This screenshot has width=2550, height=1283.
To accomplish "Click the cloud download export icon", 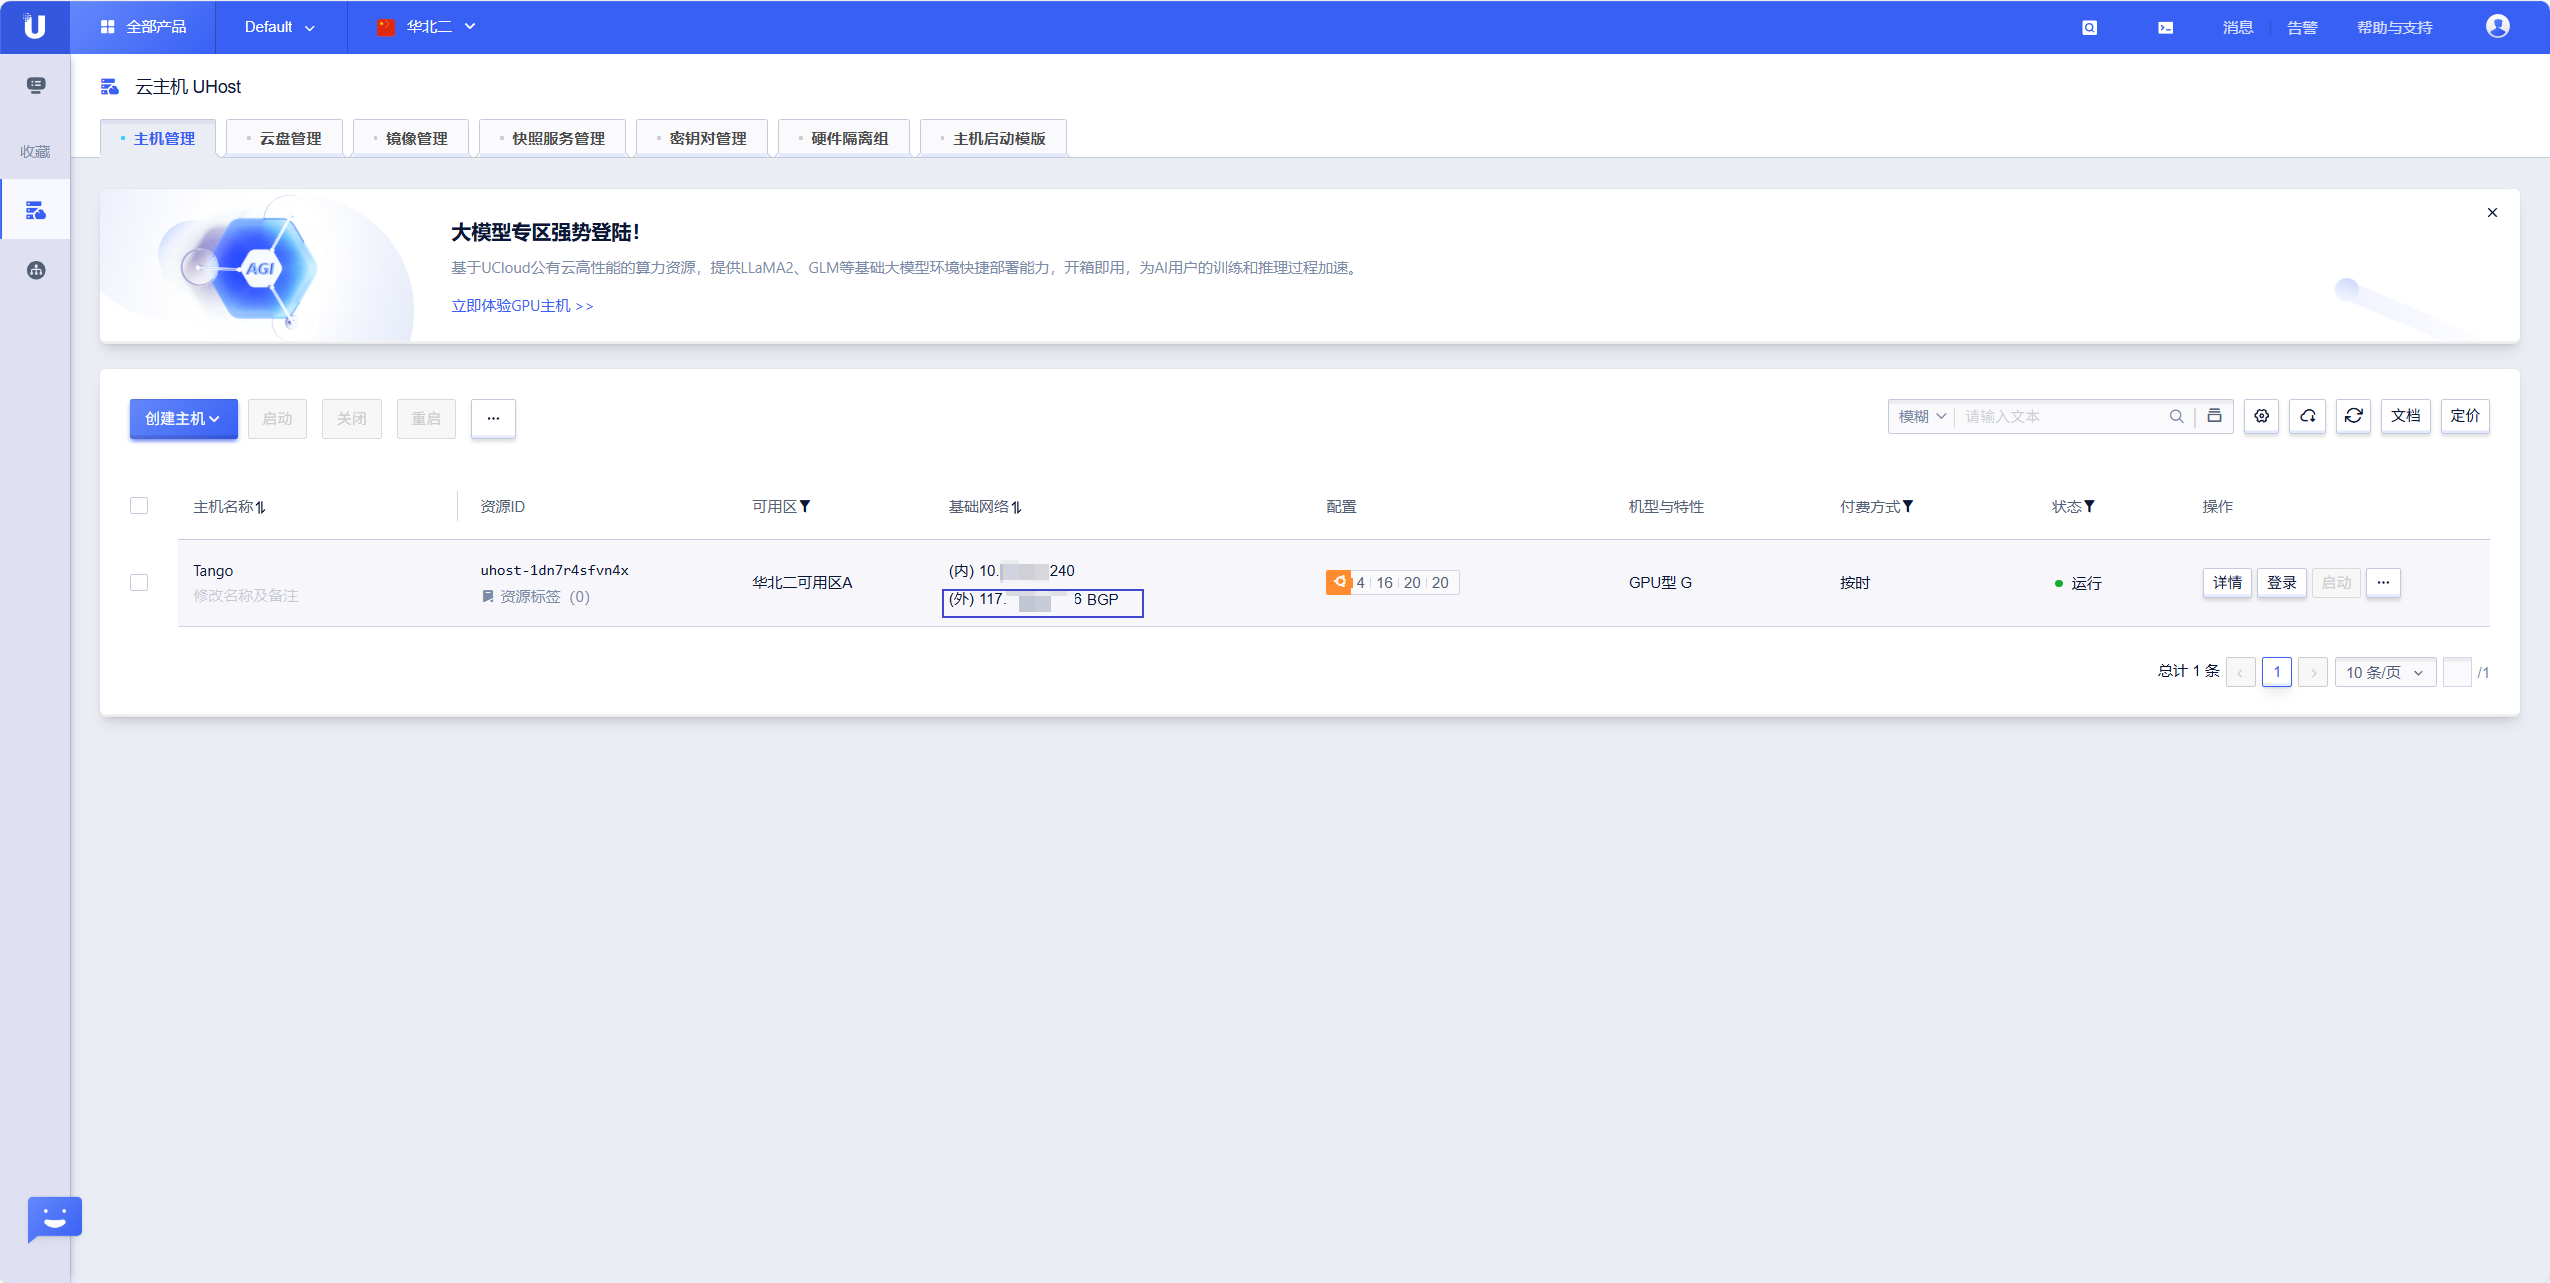I will (2307, 416).
